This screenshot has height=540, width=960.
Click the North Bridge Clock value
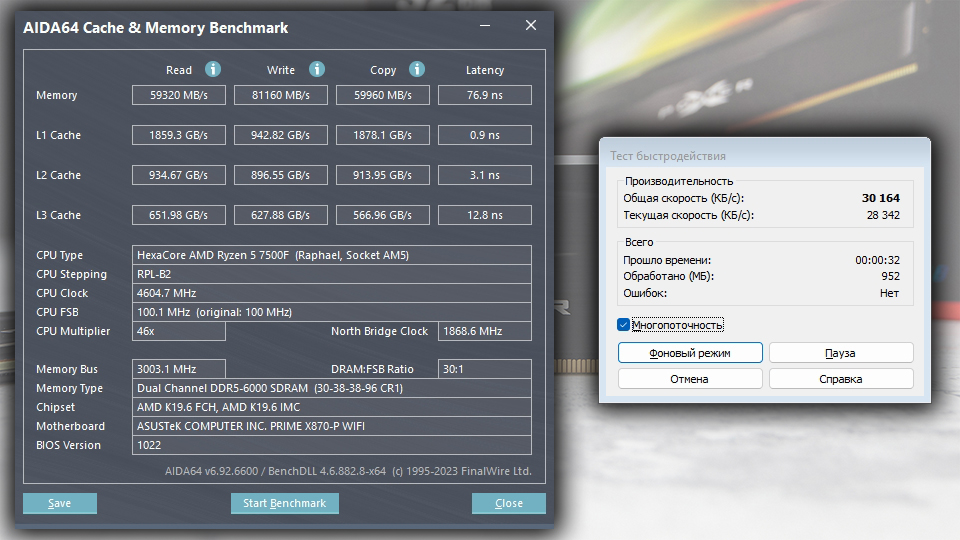tap(485, 331)
